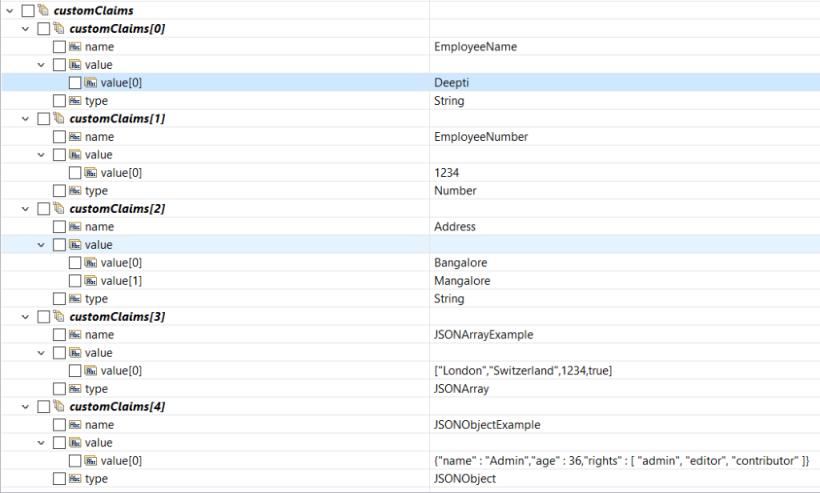Image resolution: width=820 pixels, height=493 pixels.
Task: Click the Bangalore value cell
Action: tap(460, 262)
